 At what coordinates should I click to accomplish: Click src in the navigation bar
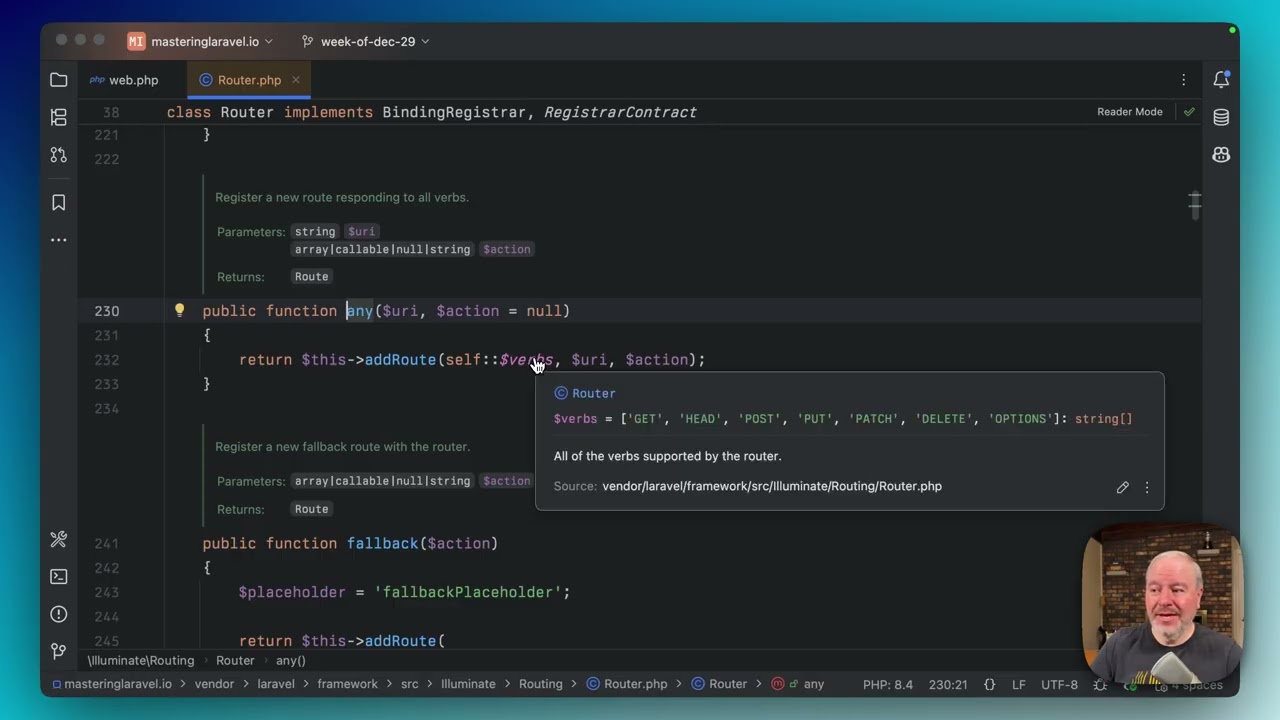coord(410,685)
